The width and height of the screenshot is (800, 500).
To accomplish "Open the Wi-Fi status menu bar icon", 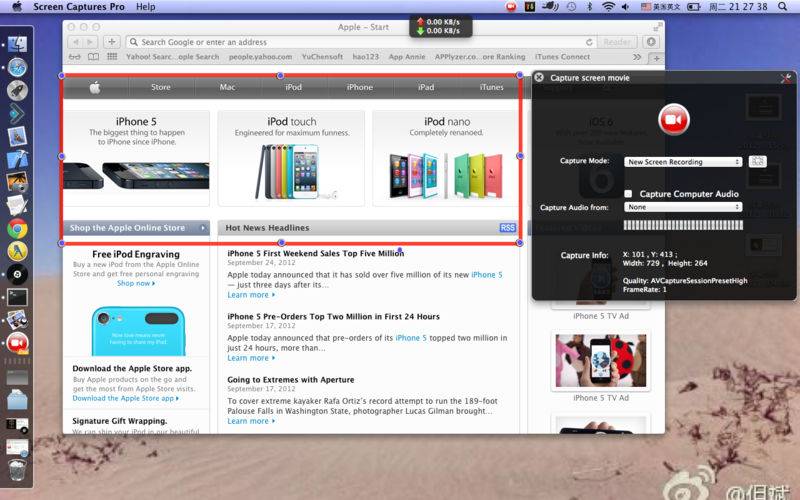I will [608, 7].
